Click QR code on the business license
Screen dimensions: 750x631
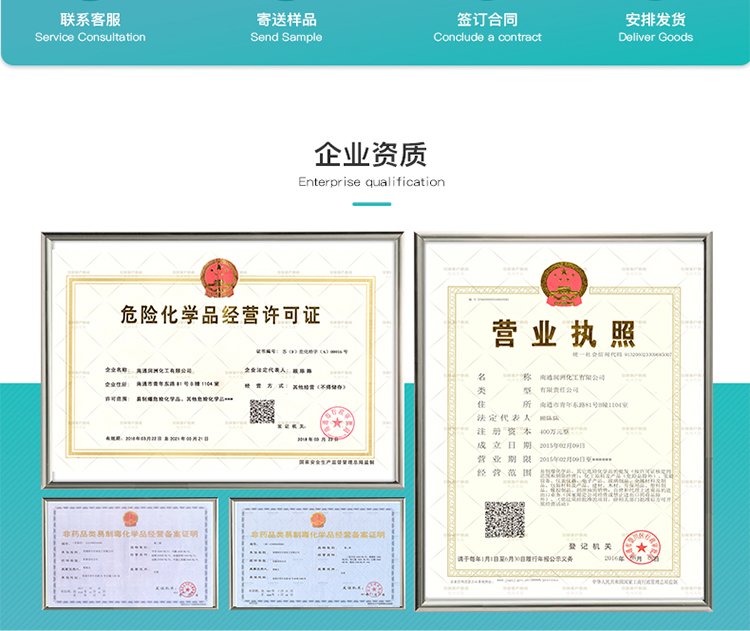tap(505, 520)
